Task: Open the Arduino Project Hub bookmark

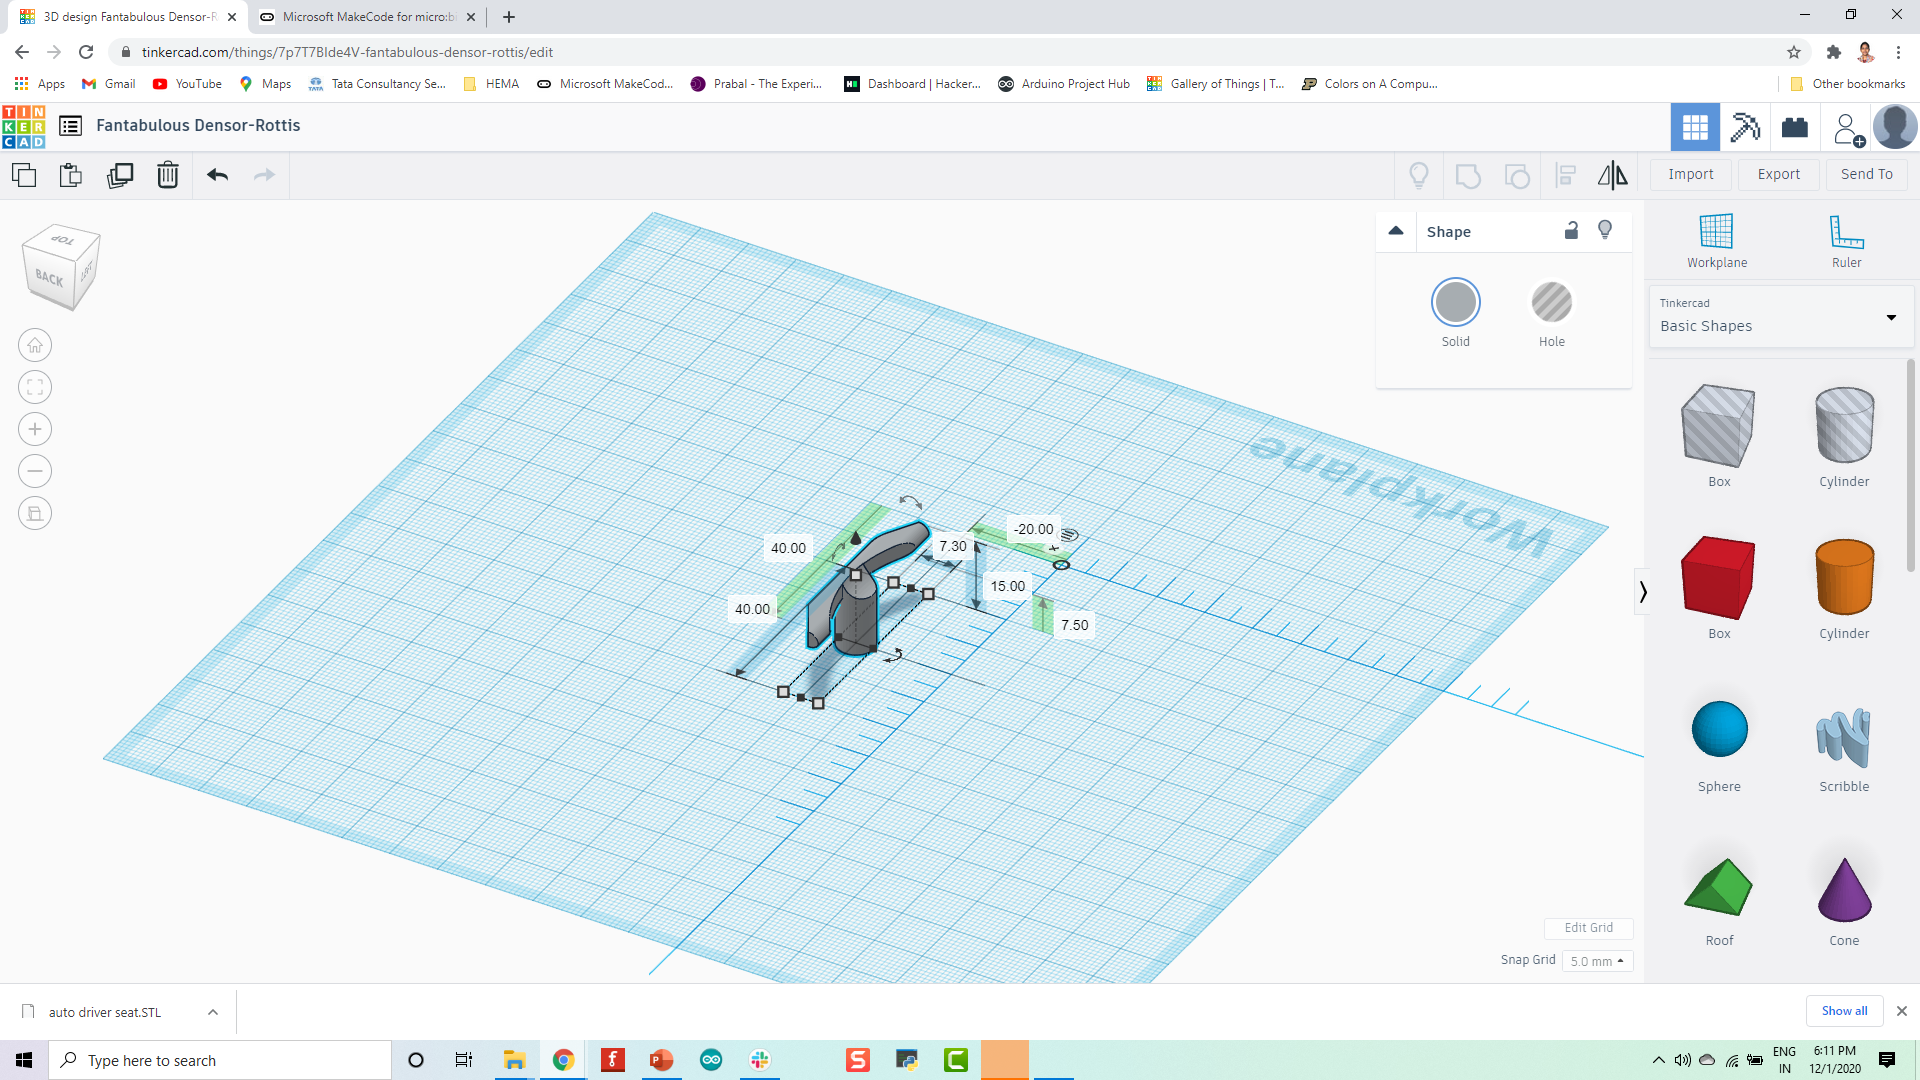Action: coord(1064,84)
